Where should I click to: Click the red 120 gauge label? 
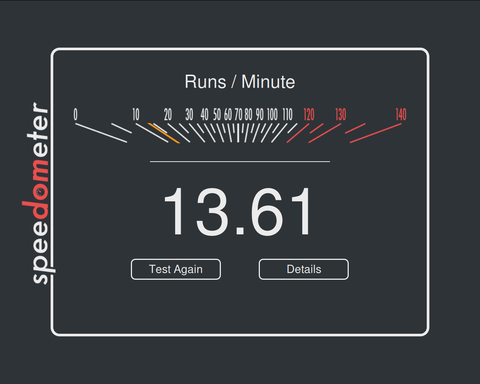(x=309, y=114)
